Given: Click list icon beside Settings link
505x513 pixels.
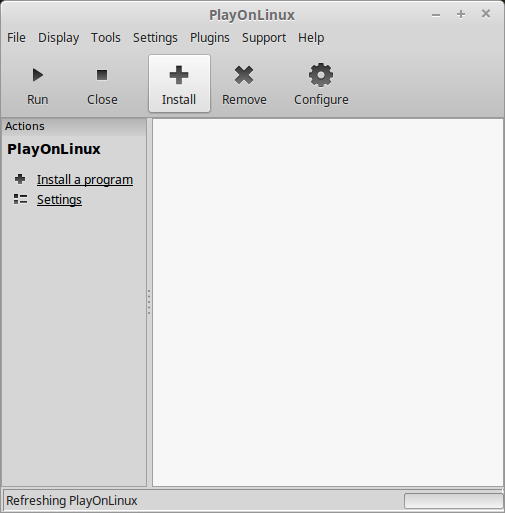Looking at the screenshot, I should click(20, 199).
